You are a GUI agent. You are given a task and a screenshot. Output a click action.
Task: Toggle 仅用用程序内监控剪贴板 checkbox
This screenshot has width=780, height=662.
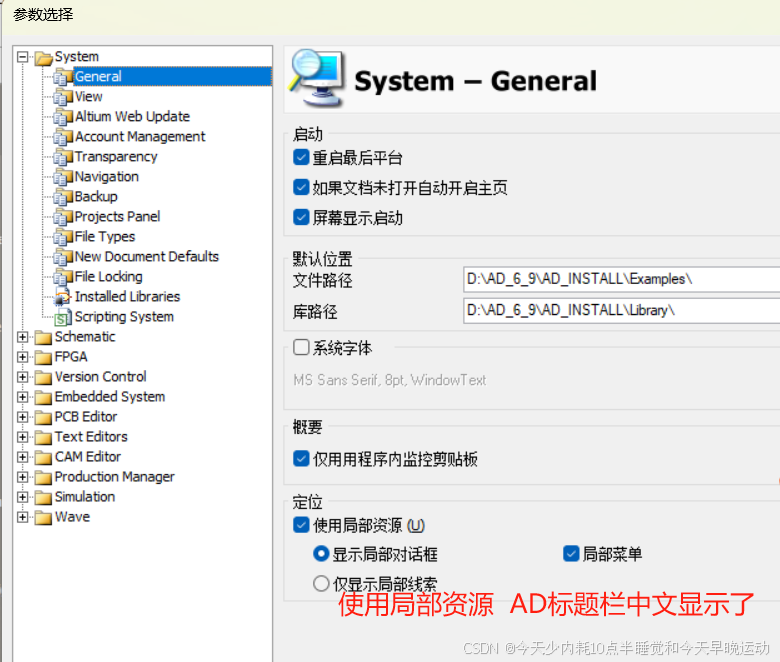[301, 458]
